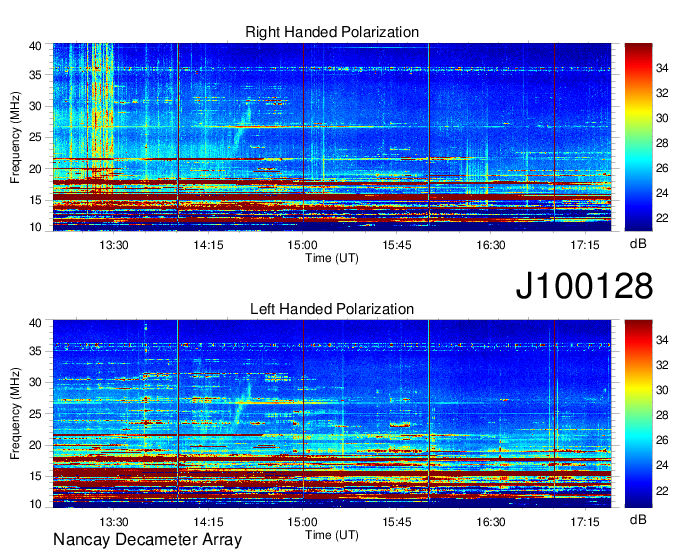The width and height of the screenshot is (680, 552).
Task: Click the 28 dB tick on upper colorbar
Action: click(662, 143)
